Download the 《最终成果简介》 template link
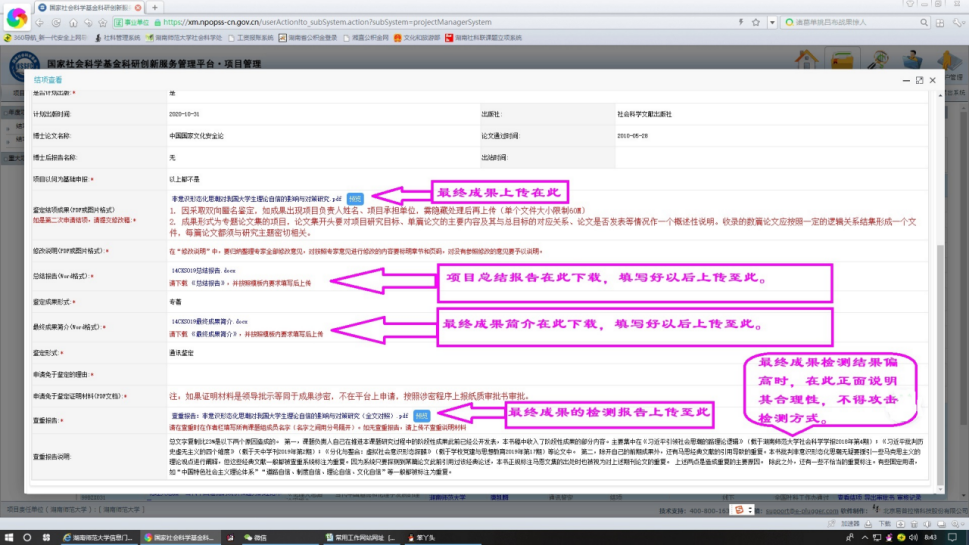The height and width of the screenshot is (546, 970). [214, 334]
